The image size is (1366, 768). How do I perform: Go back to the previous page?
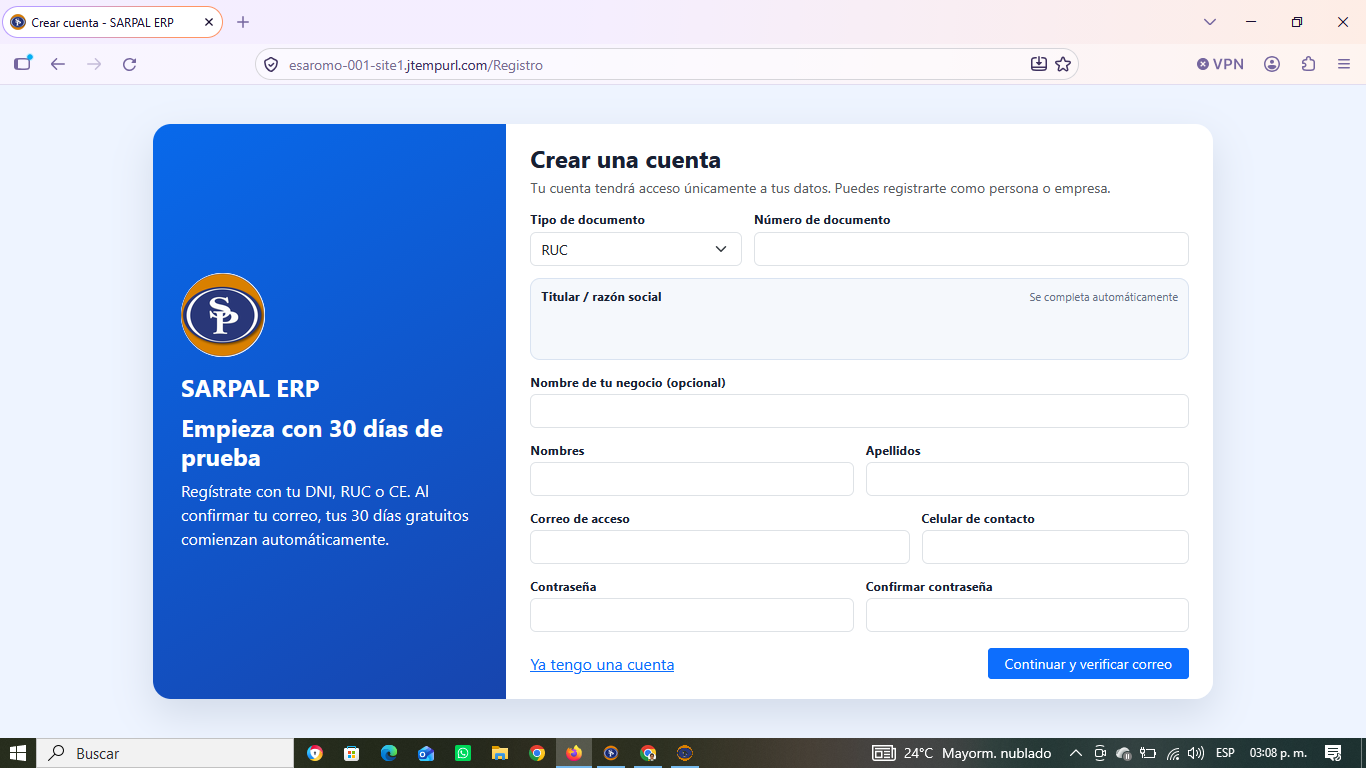(x=58, y=64)
